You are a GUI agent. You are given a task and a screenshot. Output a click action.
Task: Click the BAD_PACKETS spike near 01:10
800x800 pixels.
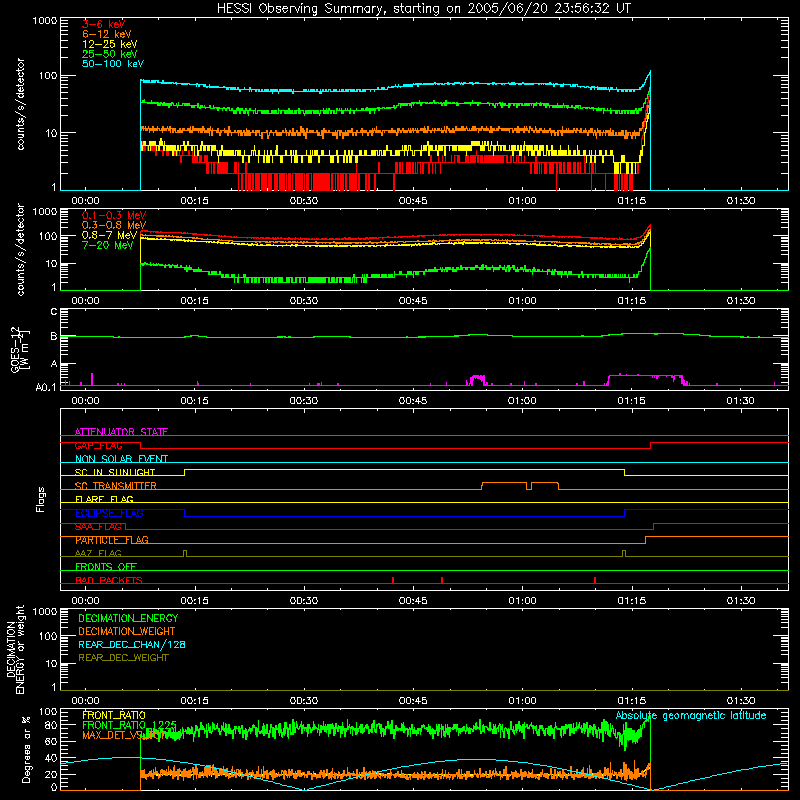(595, 580)
